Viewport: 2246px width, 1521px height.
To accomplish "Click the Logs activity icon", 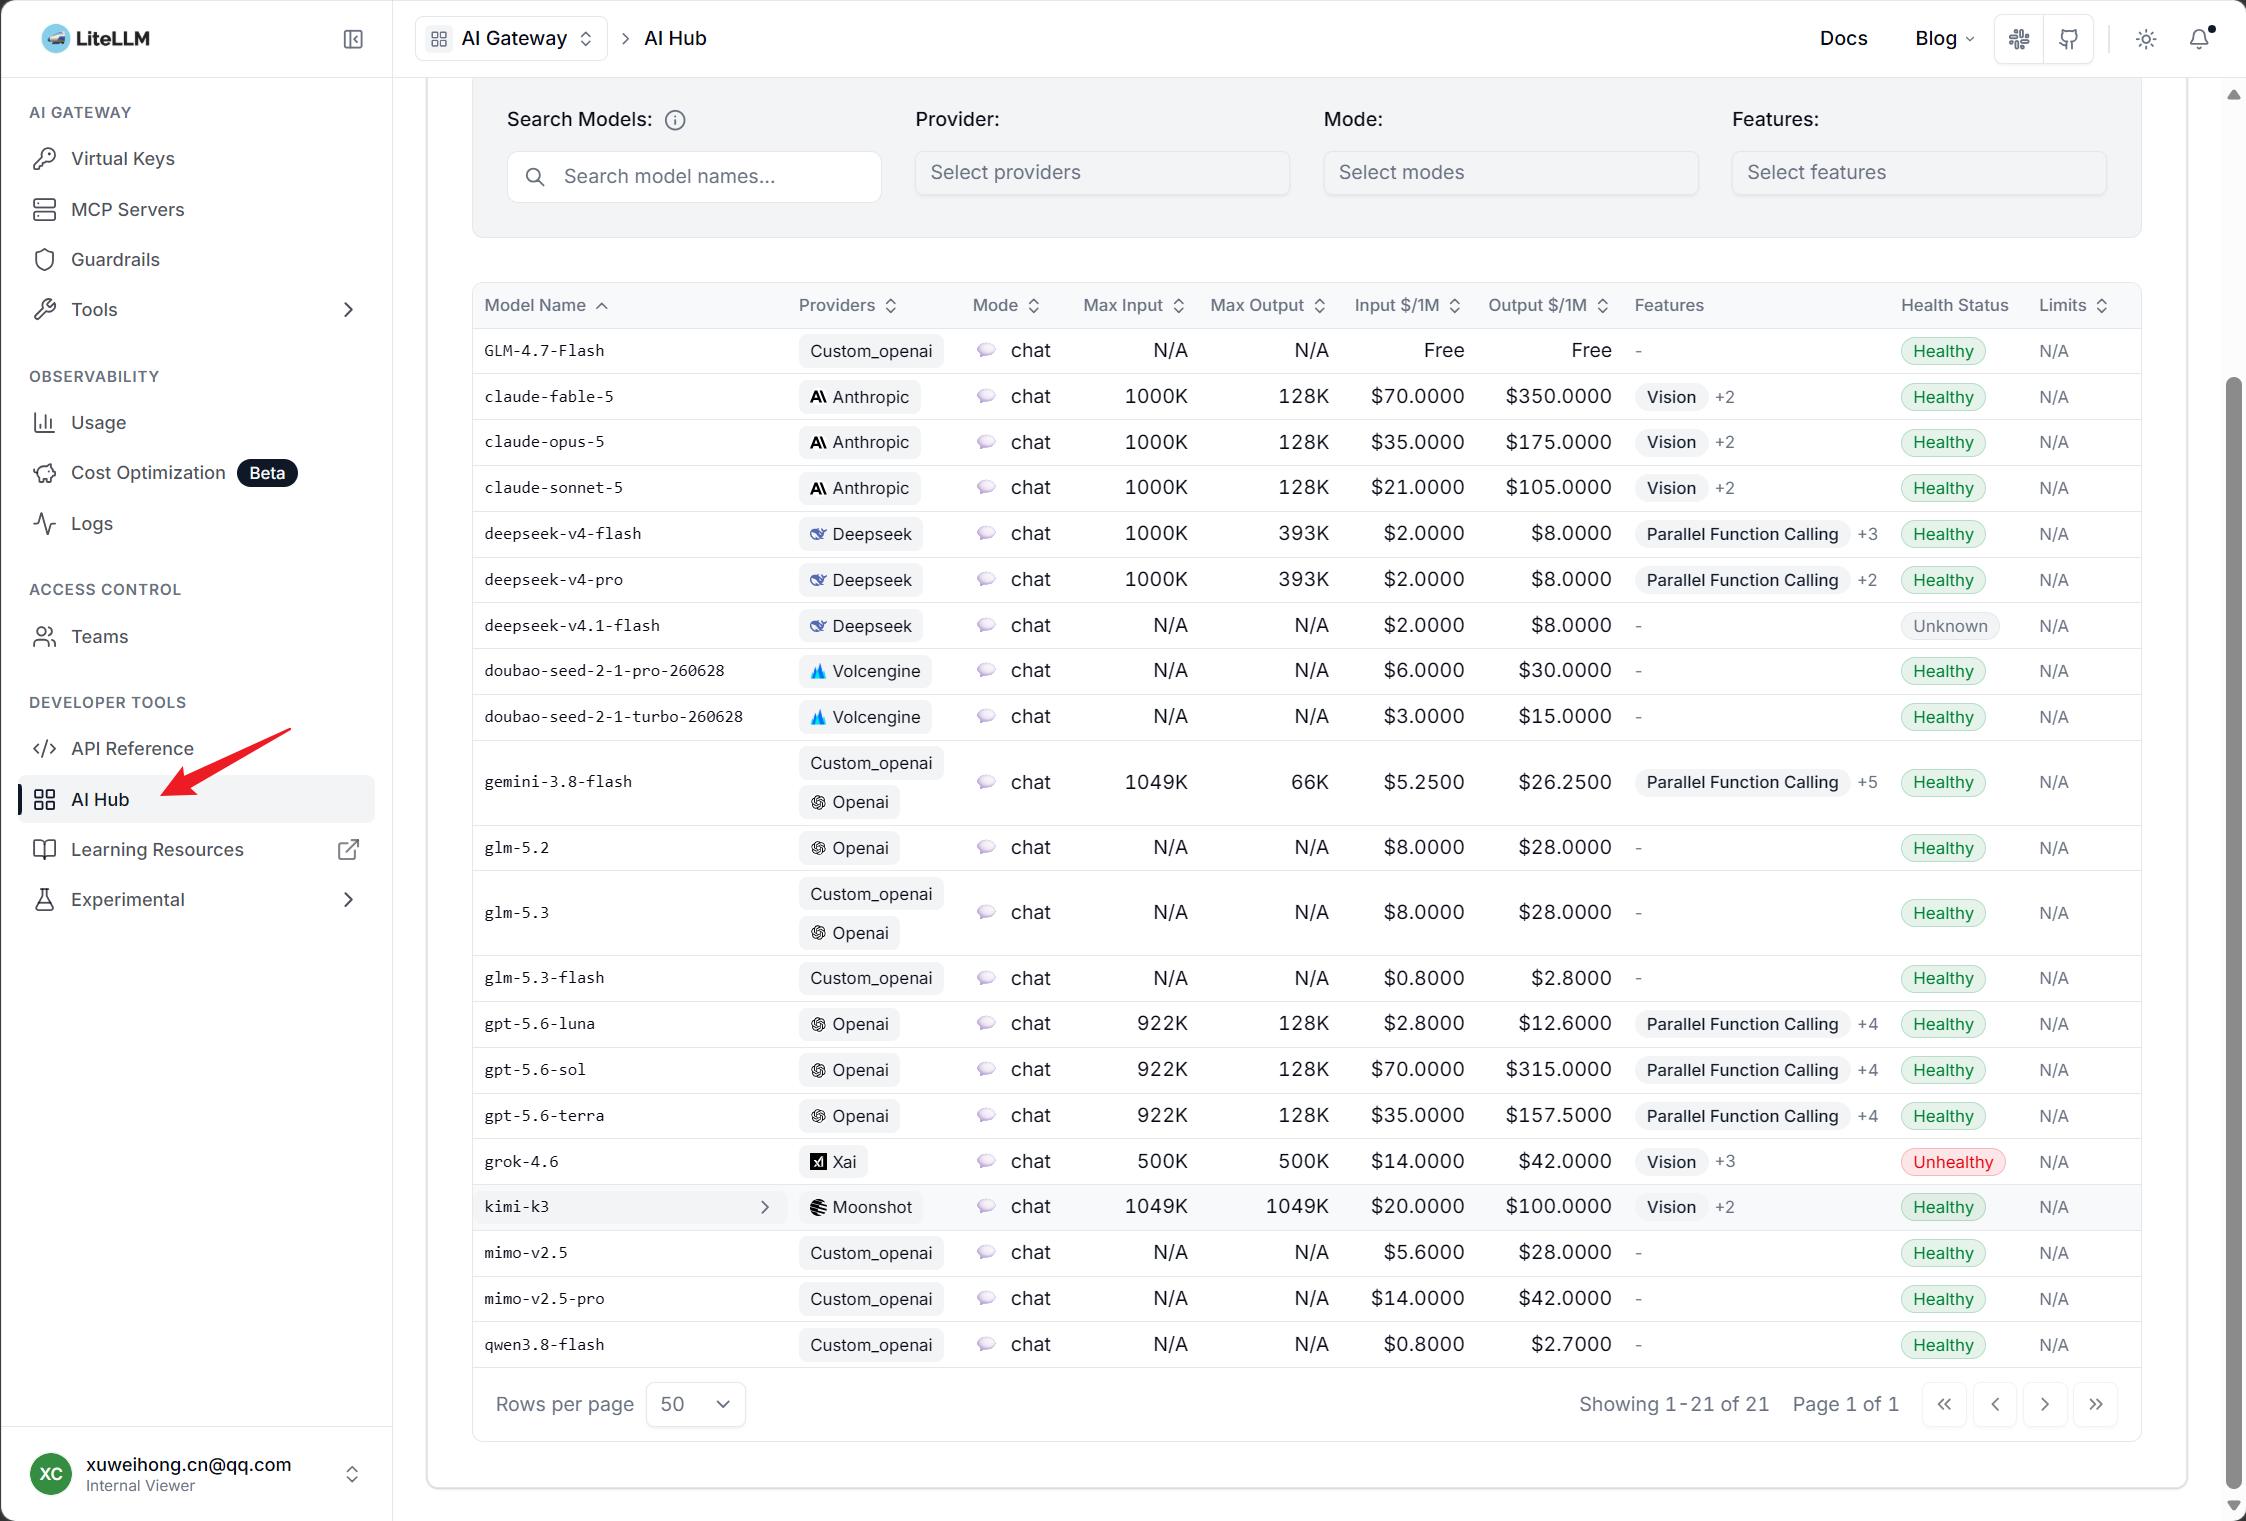I will point(44,524).
